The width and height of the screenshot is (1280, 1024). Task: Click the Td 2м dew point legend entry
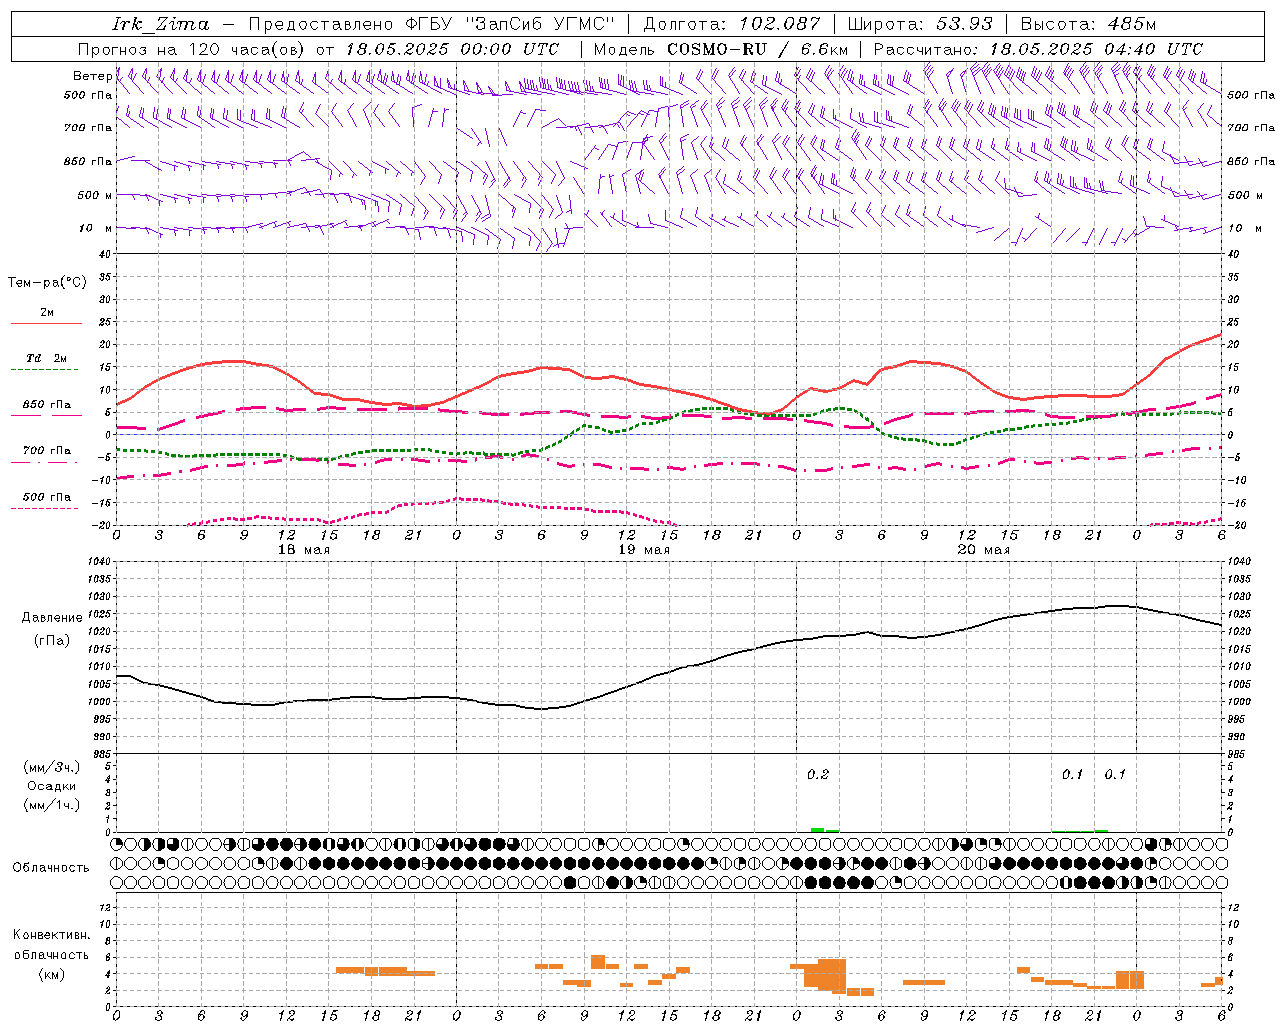pos(47,357)
